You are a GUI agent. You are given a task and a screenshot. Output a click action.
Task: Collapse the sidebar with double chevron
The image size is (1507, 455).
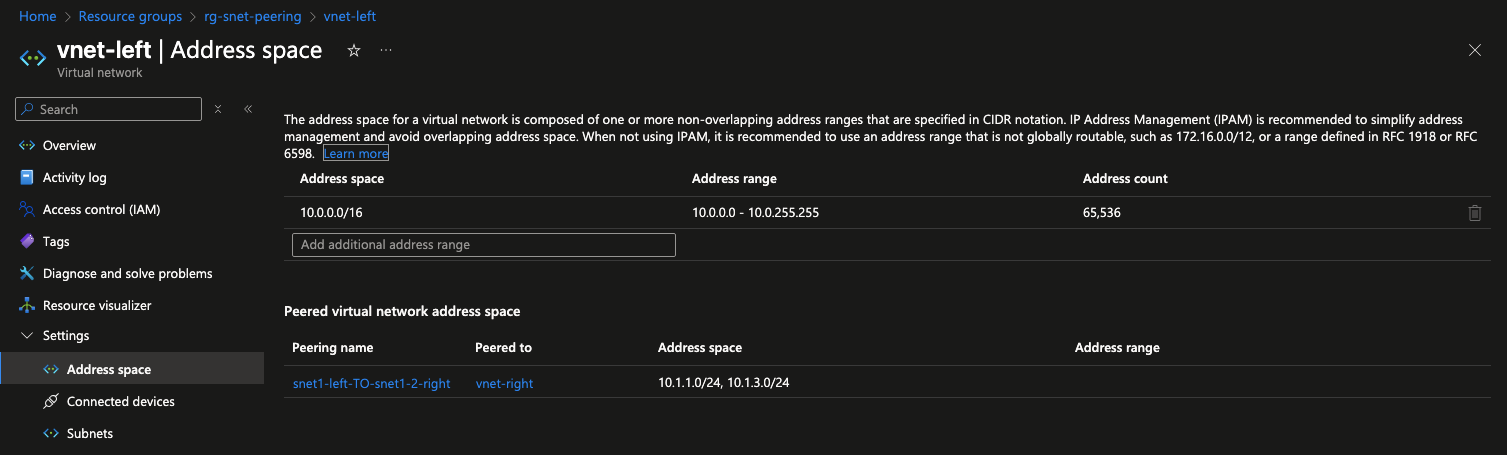248,109
